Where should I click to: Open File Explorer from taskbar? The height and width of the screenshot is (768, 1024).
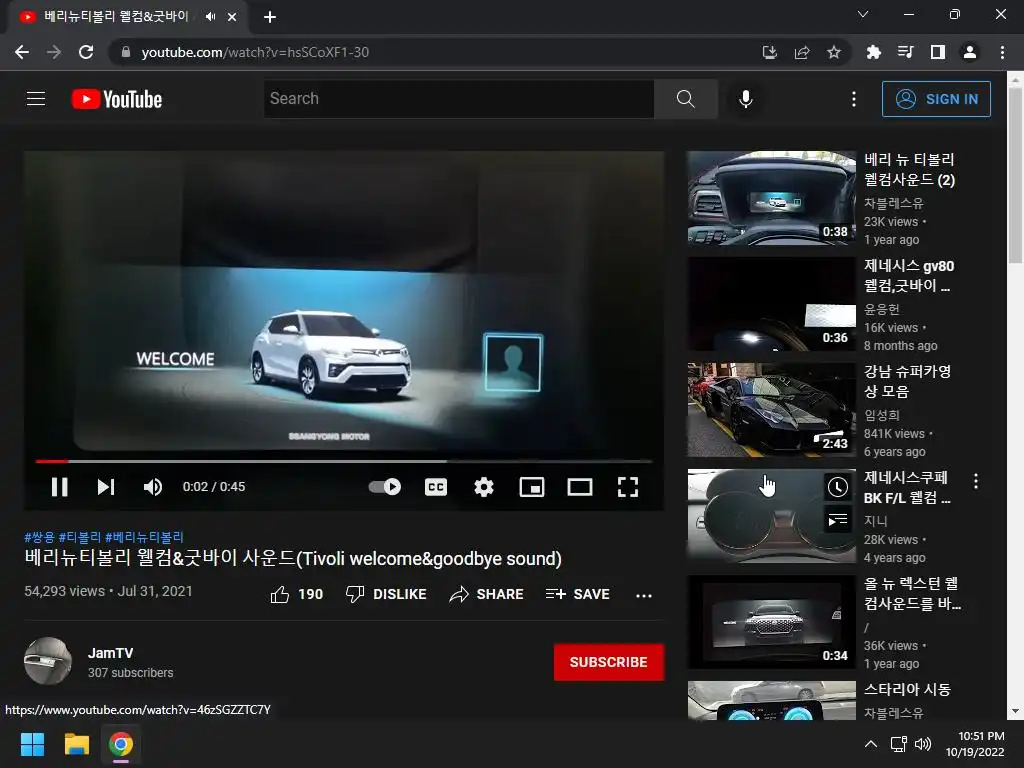click(x=76, y=744)
